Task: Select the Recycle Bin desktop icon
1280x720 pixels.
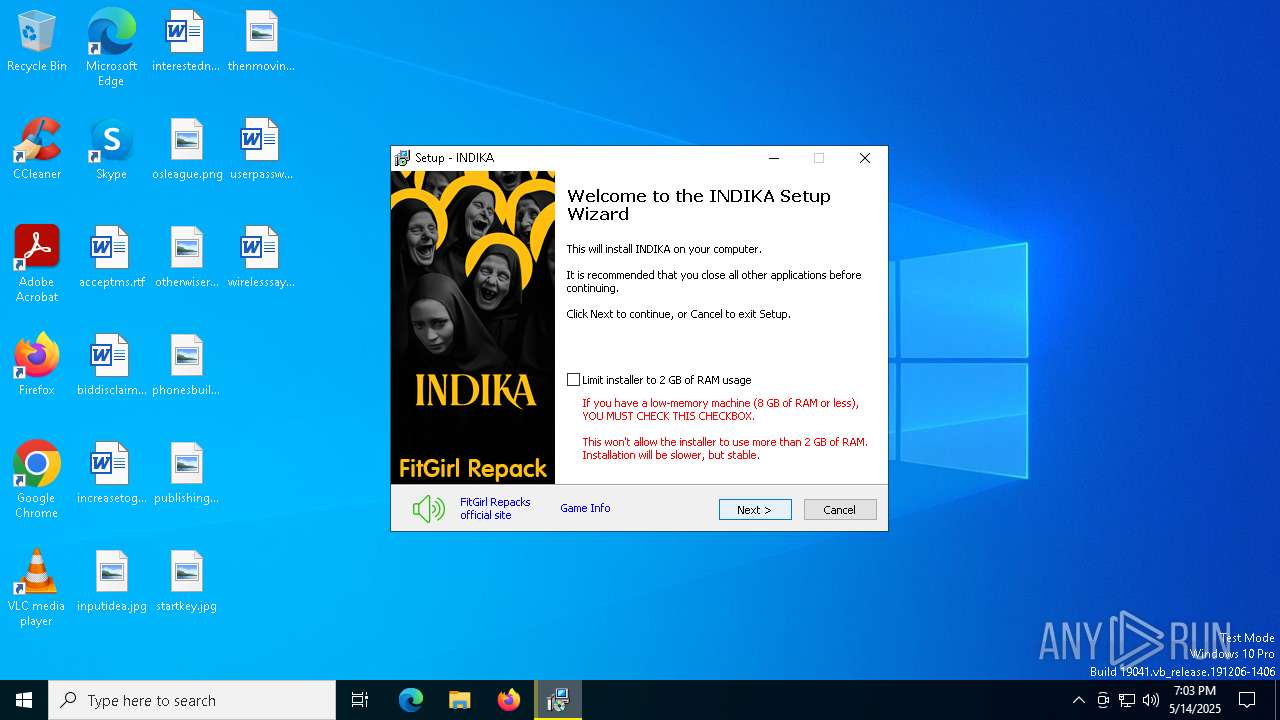Action: click(37, 42)
